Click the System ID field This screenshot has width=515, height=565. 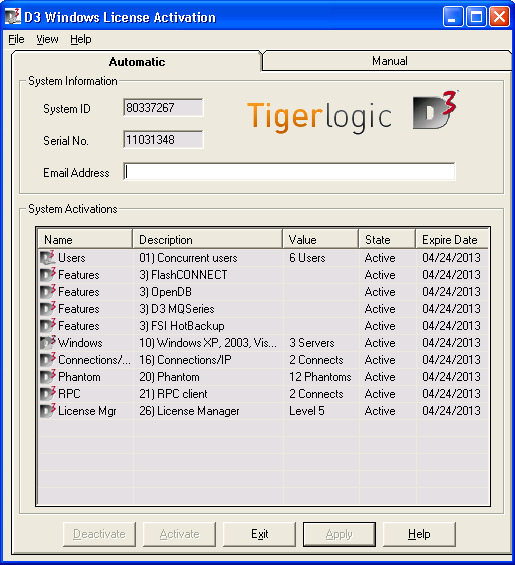(163, 107)
